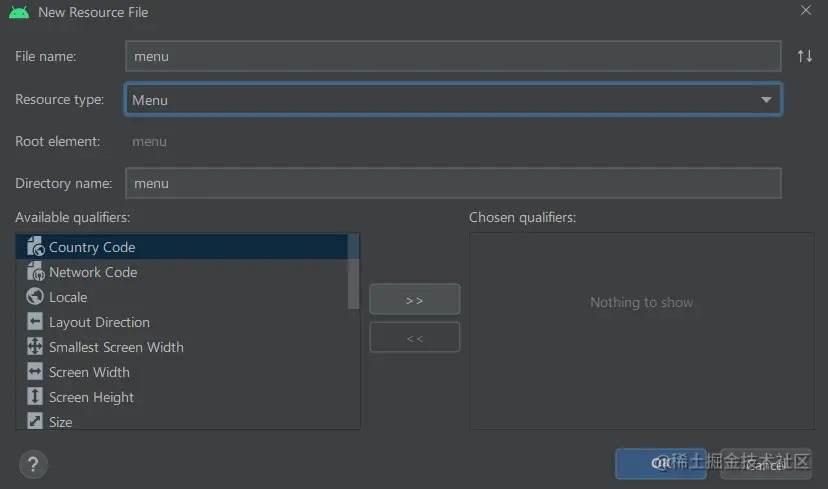Click the Locale globe icon
The image size is (828, 489).
pyautogui.click(x=35, y=296)
